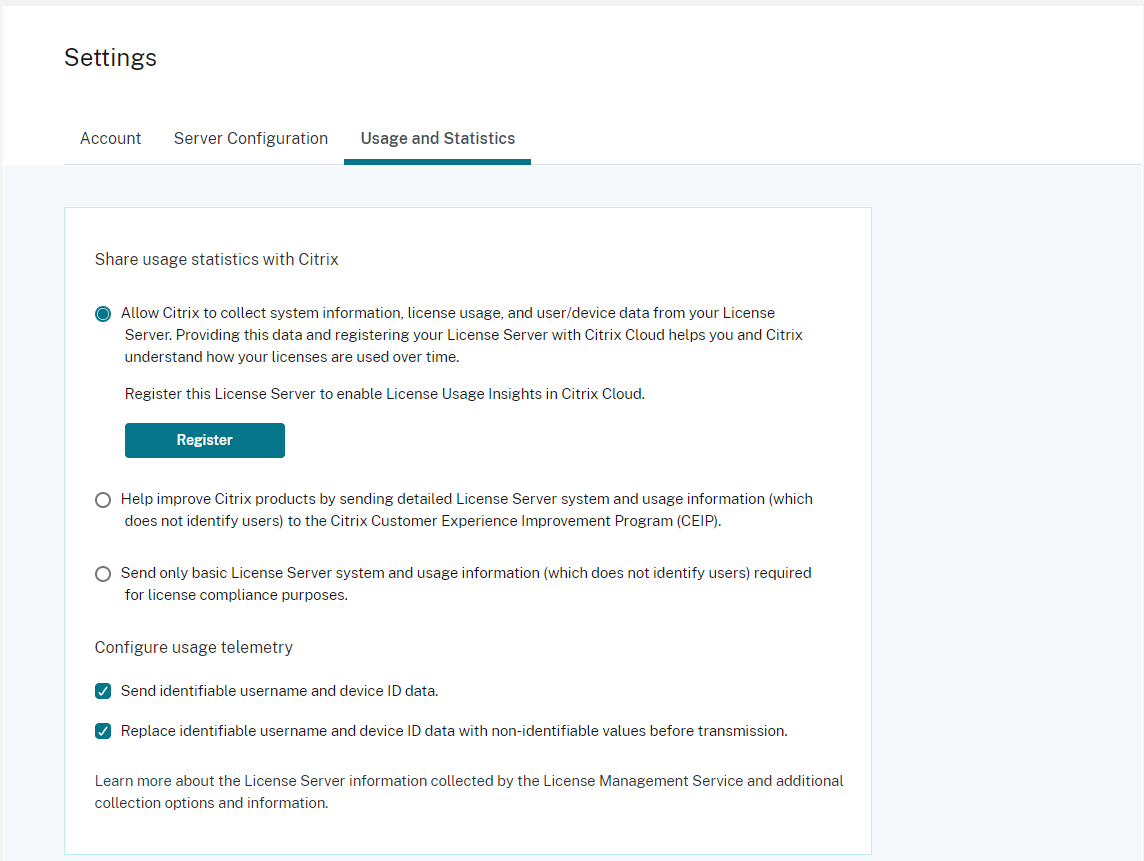Switch to the Server Configuration tab
Screen dimensions: 1144x861
click(x=251, y=139)
